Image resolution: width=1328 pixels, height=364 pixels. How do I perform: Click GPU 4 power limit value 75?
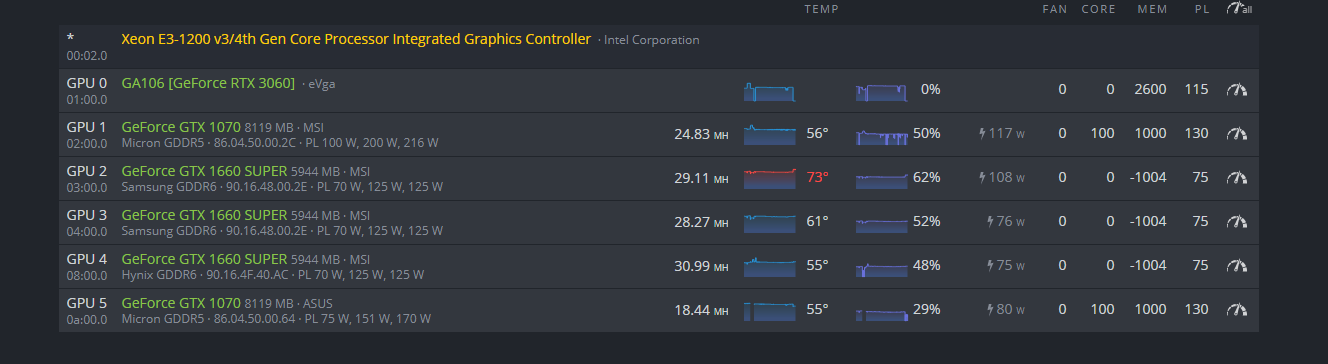pyautogui.click(x=1200, y=265)
